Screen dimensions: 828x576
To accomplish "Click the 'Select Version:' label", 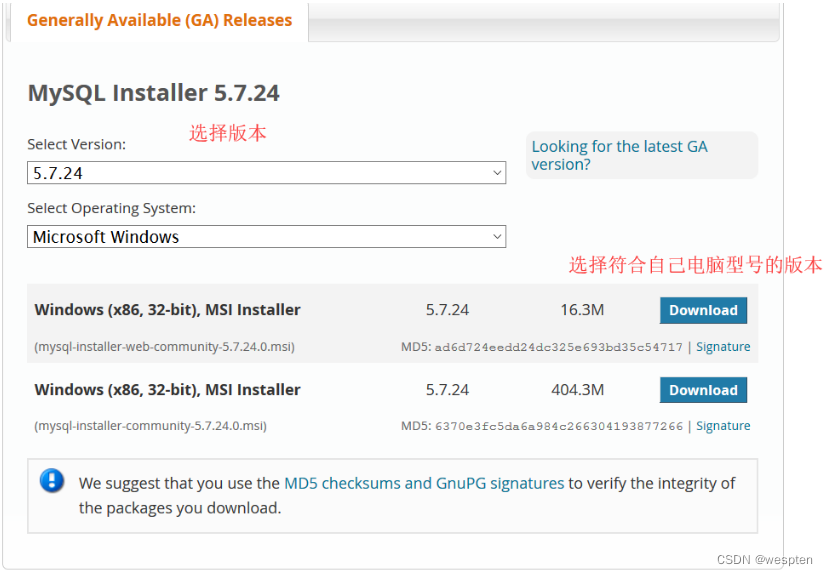I will [x=77, y=145].
